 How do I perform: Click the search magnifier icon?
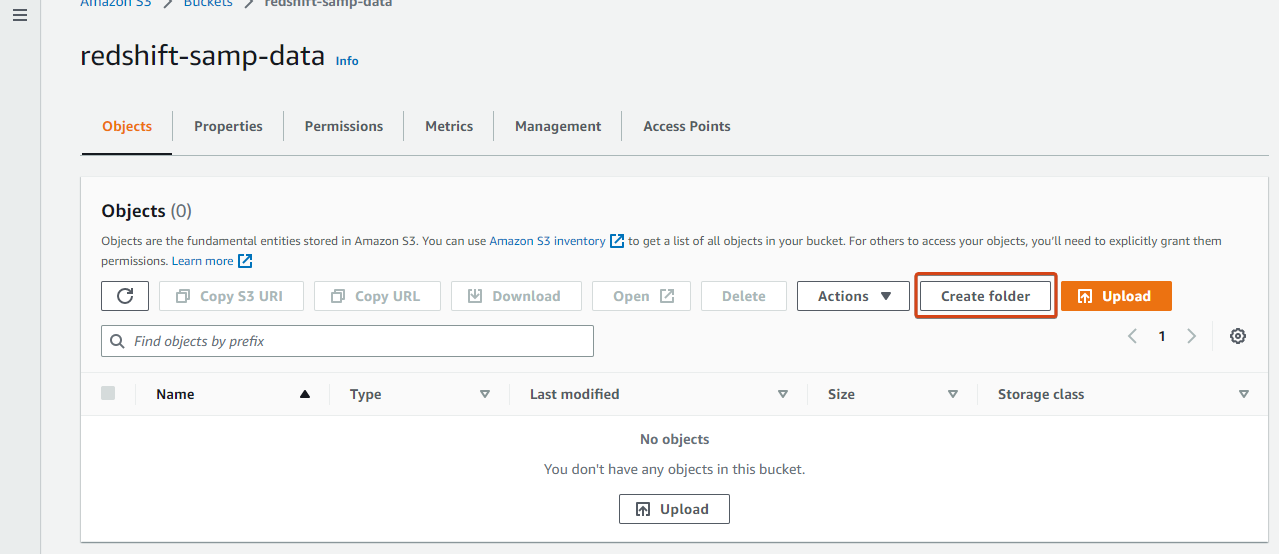tap(118, 341)
